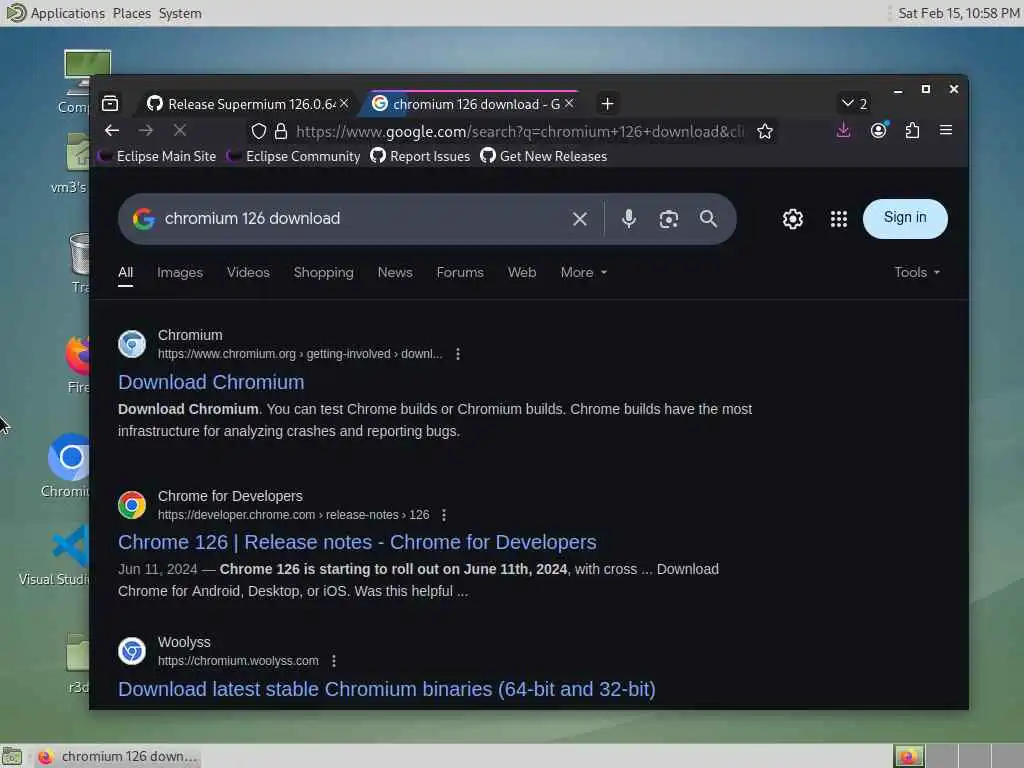Click the padlock site security icon
Viewport: 1024px width, 768px height.
click(281, 131)
